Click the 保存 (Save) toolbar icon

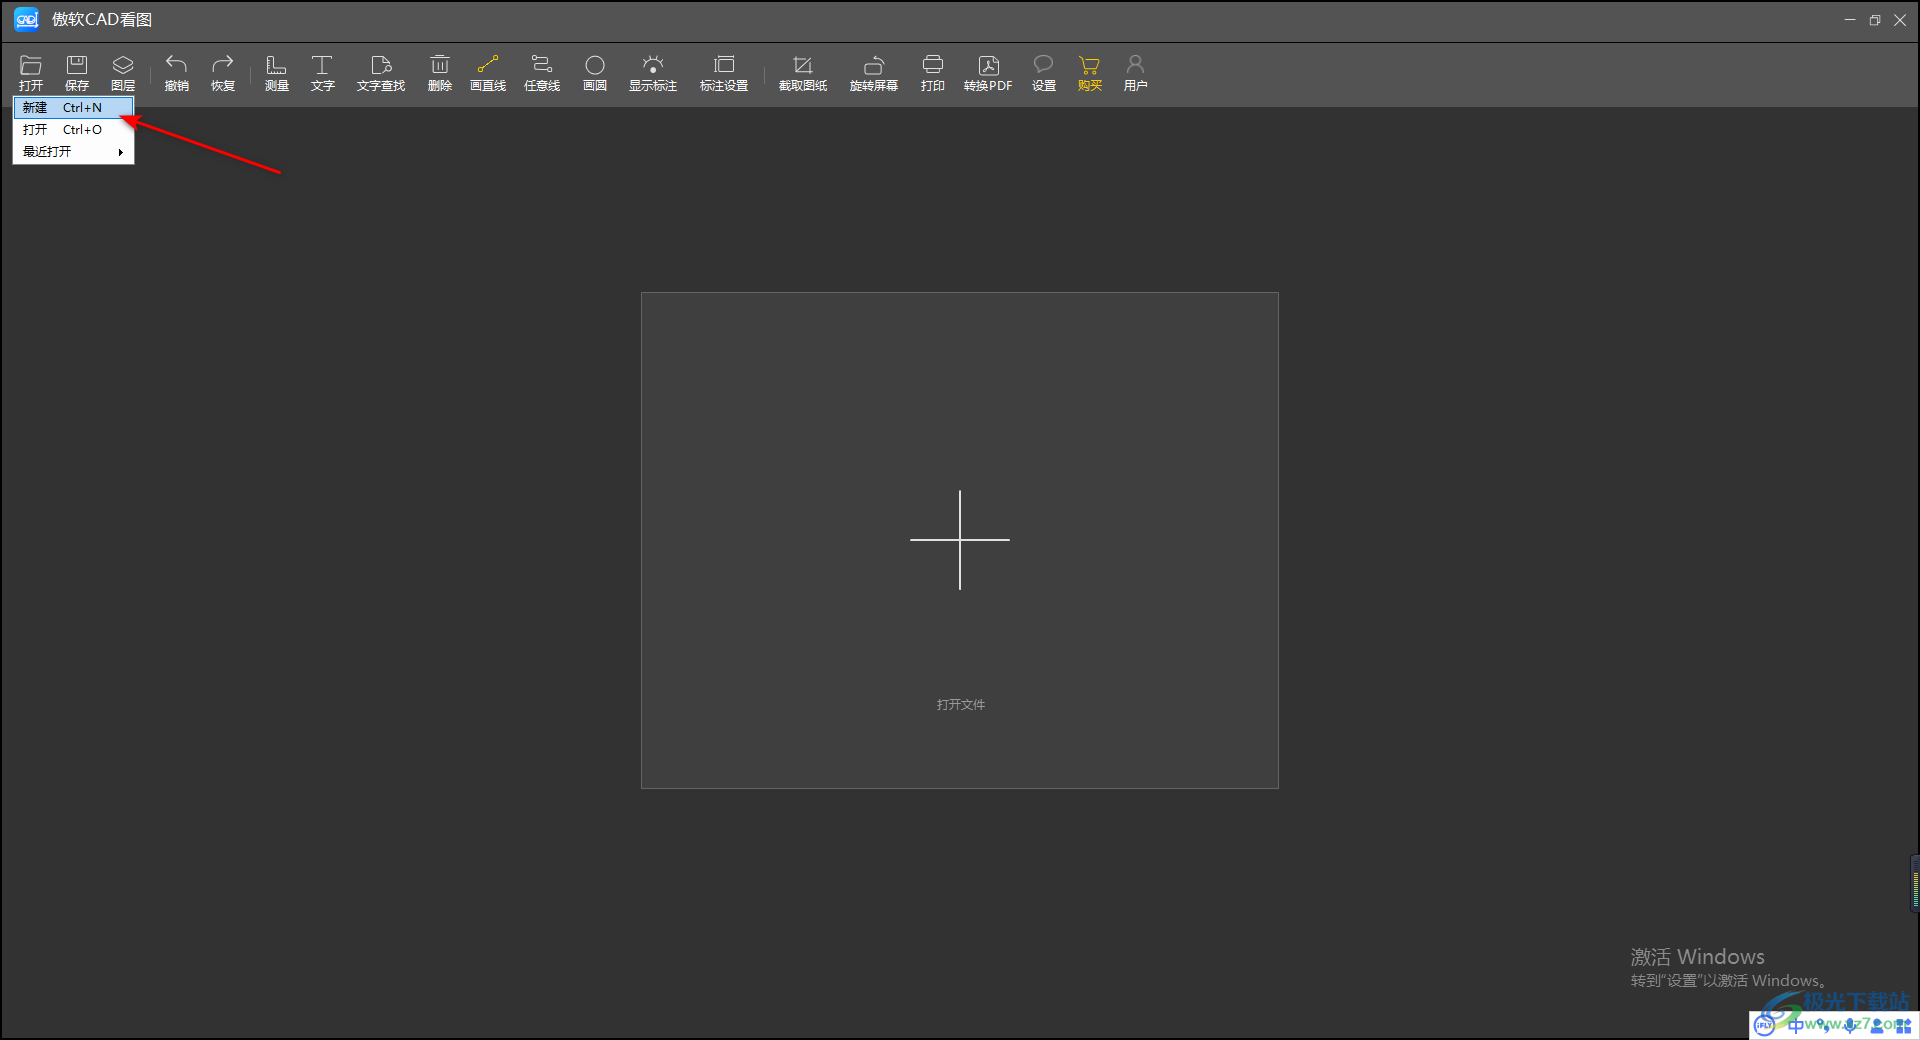click(x=77, y=73)
